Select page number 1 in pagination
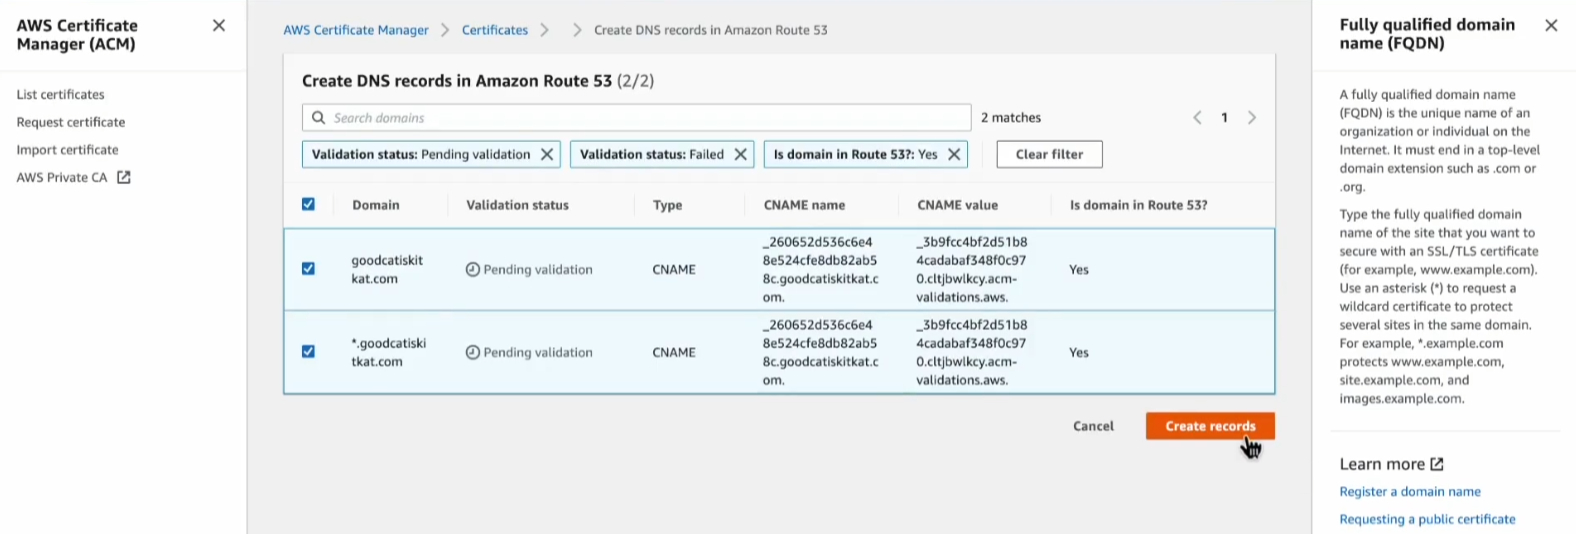Screen dimensions: 1576x534 pyautogui.click(x=1224, y=118)
